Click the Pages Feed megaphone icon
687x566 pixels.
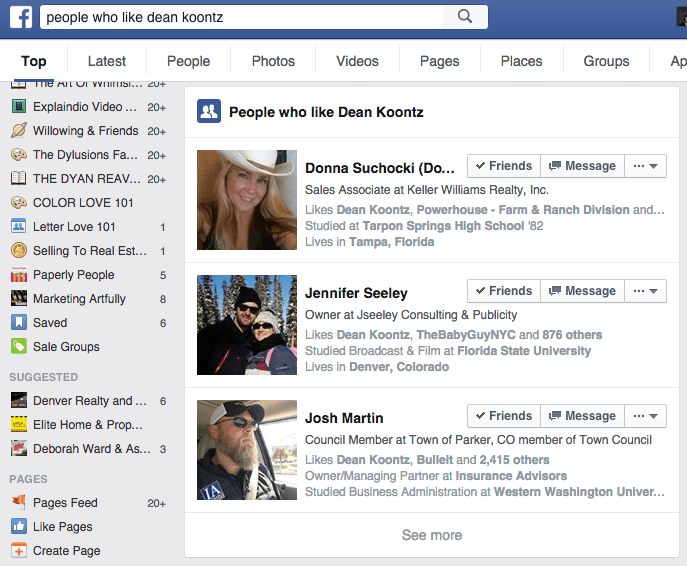pyautogui.click(x=18, y=502)
